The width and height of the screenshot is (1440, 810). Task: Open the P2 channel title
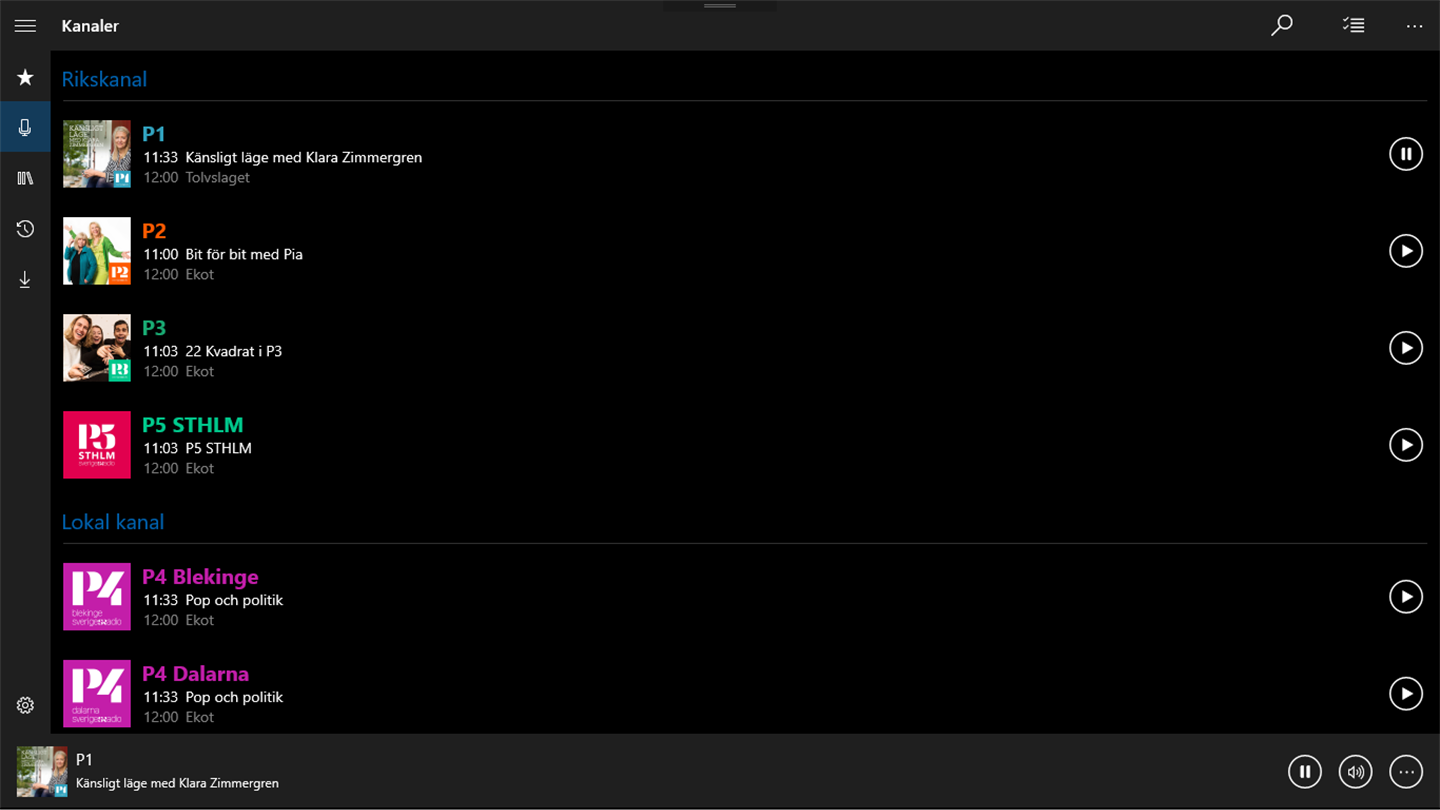click(x=154, y=231)
